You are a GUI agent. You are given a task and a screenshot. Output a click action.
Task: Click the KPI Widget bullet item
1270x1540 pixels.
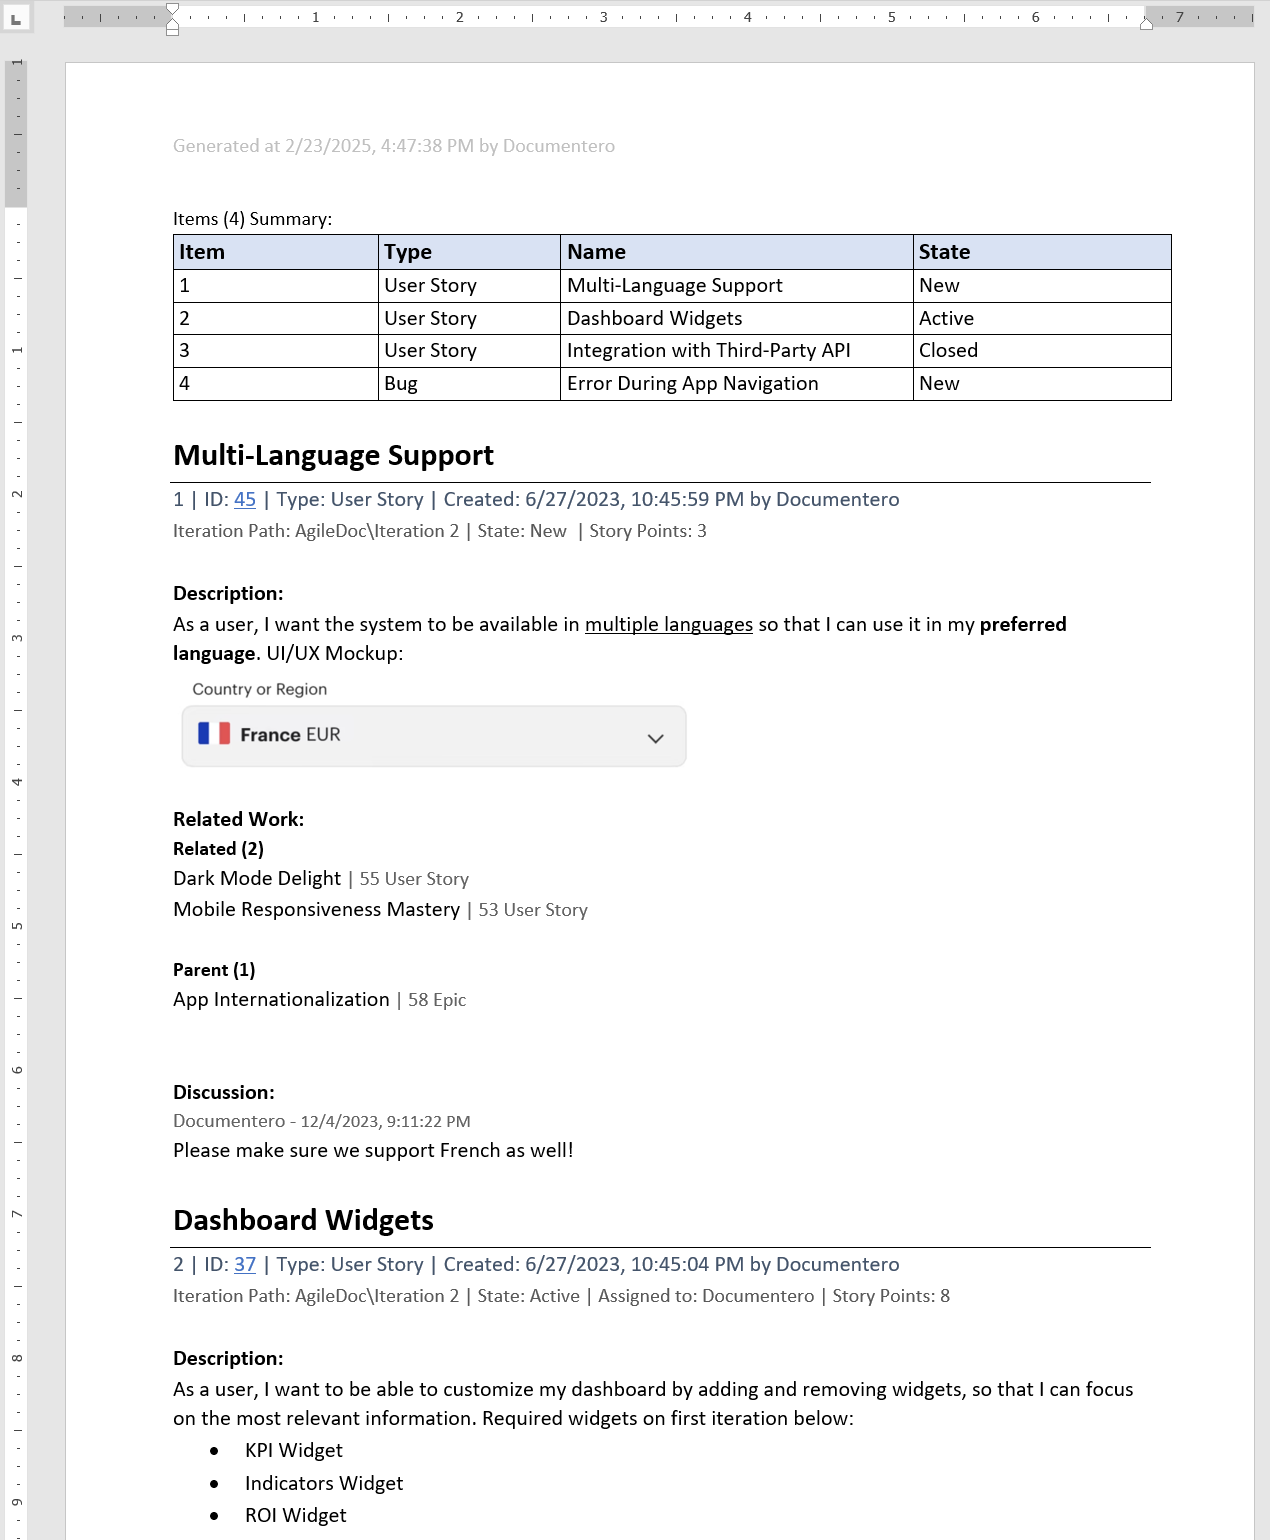(x=292, y=1450)
